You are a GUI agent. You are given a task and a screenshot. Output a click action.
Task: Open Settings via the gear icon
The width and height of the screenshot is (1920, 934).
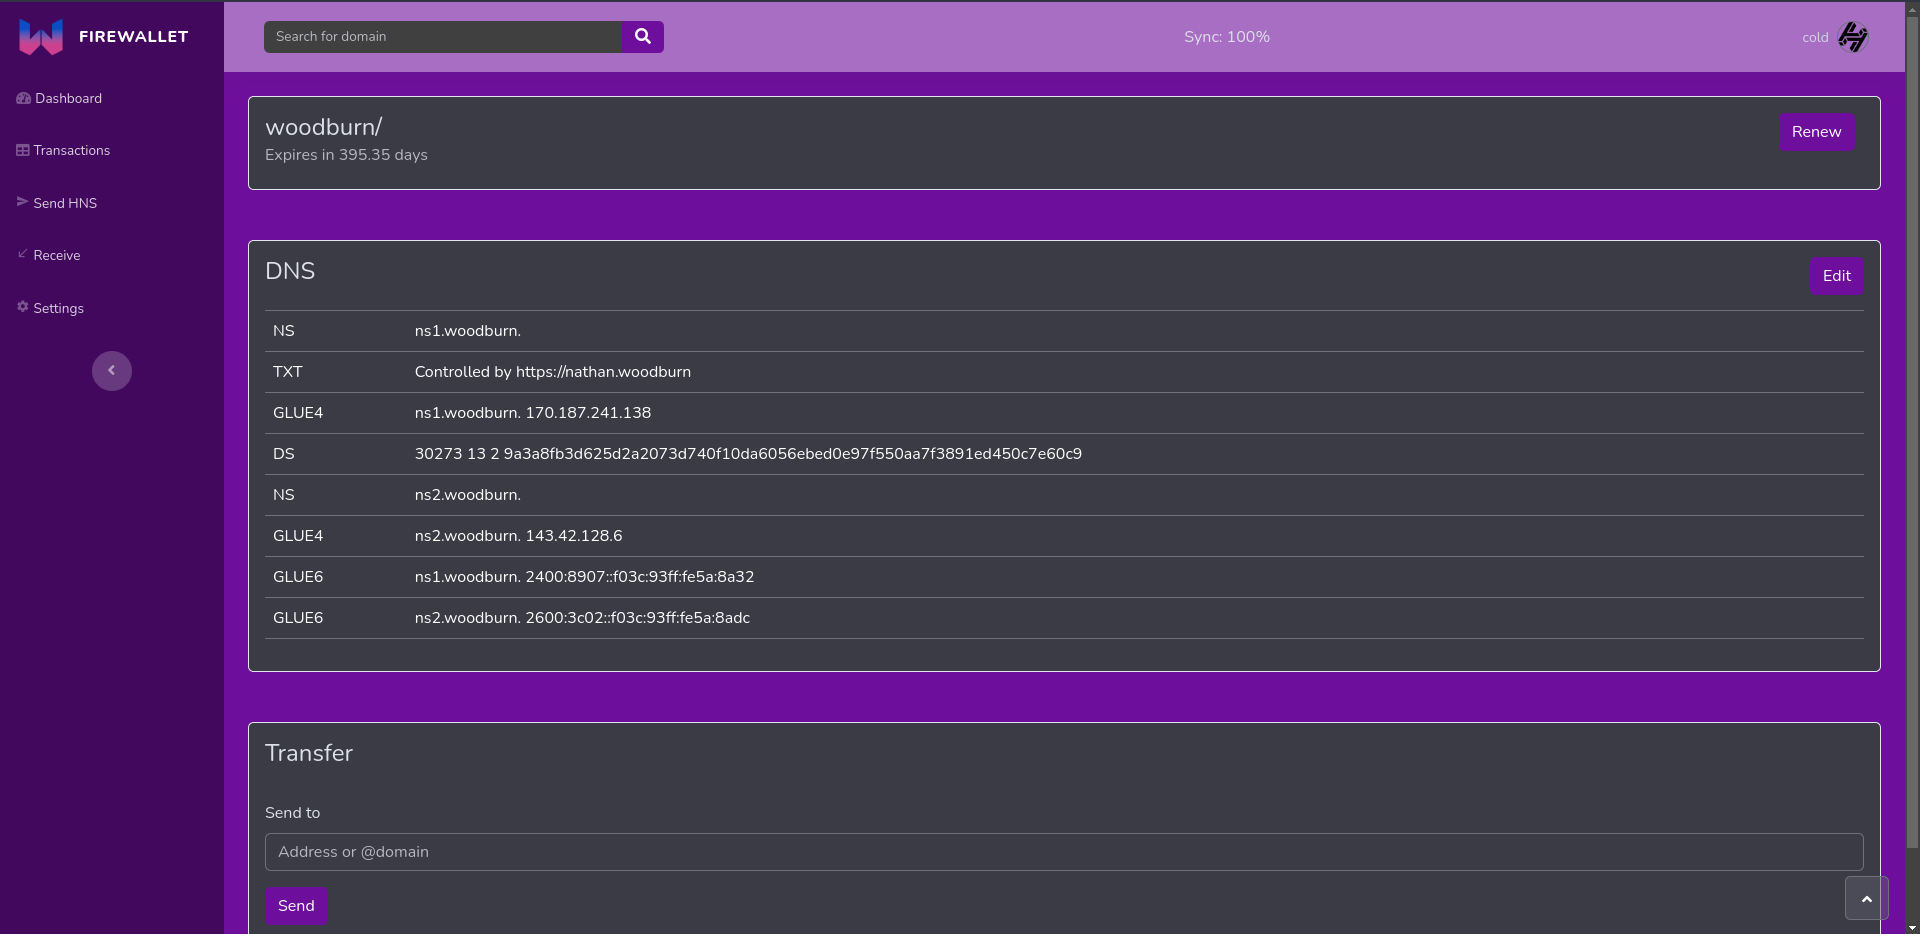(21, 308)
